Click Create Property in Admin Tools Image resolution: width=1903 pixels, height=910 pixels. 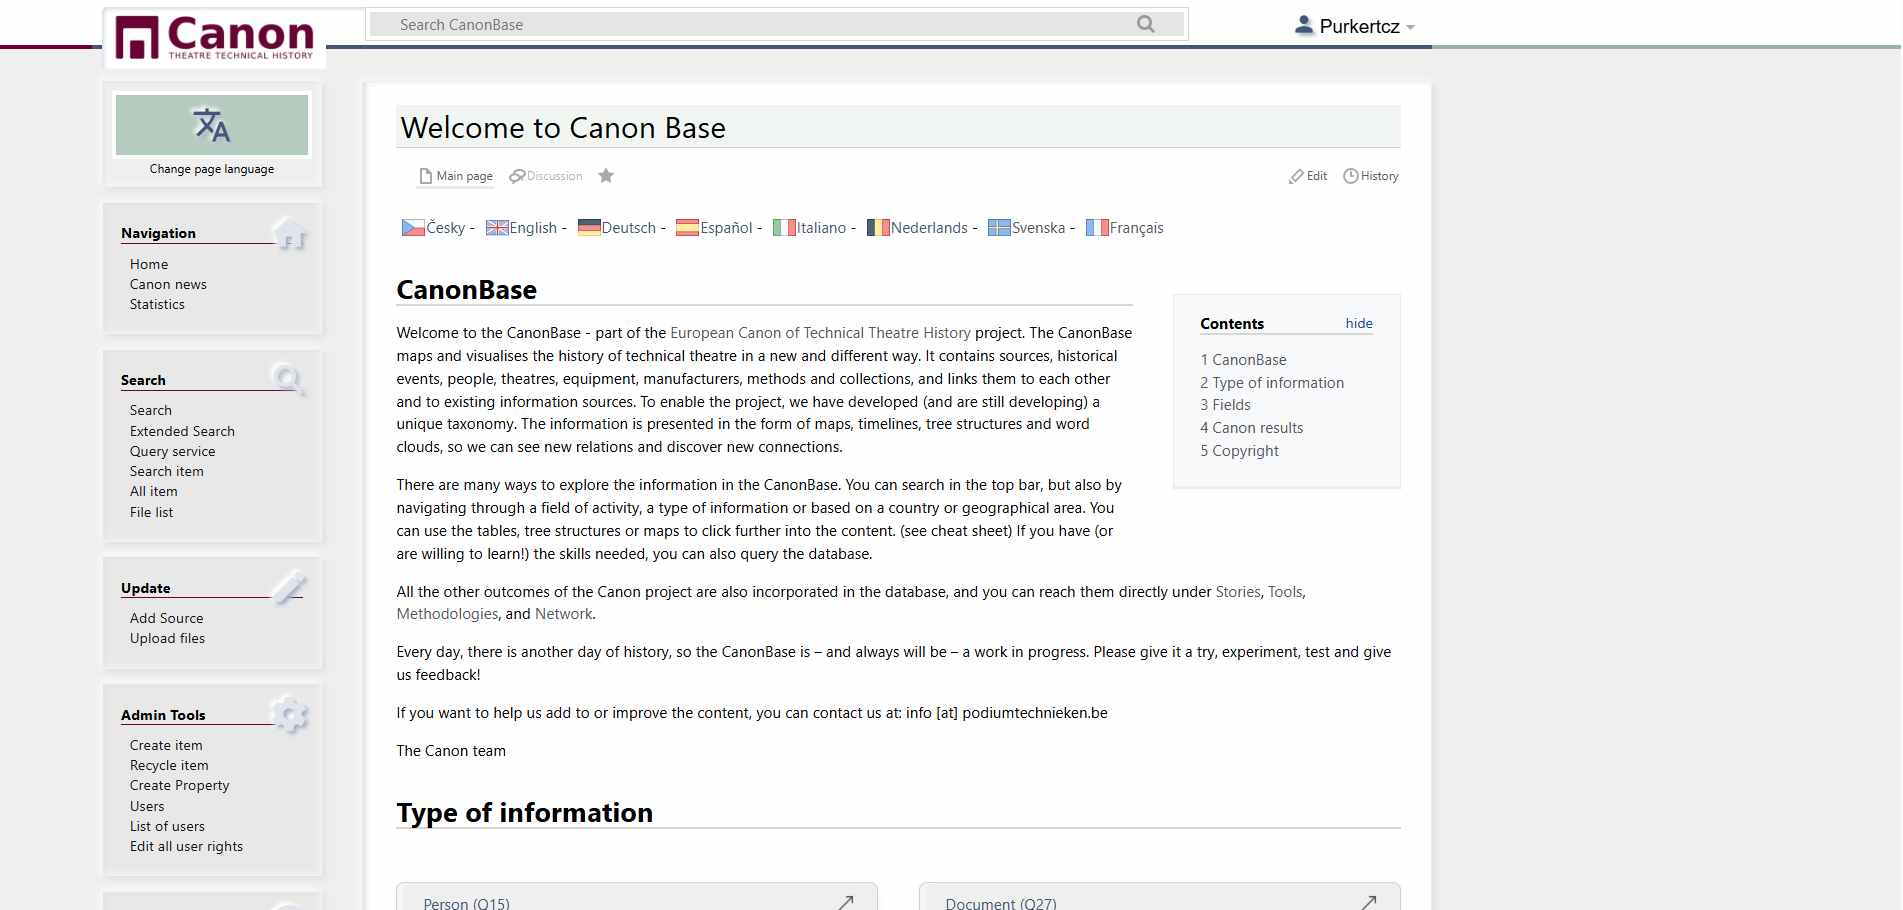pyautogui.click(x=179, y=785)
